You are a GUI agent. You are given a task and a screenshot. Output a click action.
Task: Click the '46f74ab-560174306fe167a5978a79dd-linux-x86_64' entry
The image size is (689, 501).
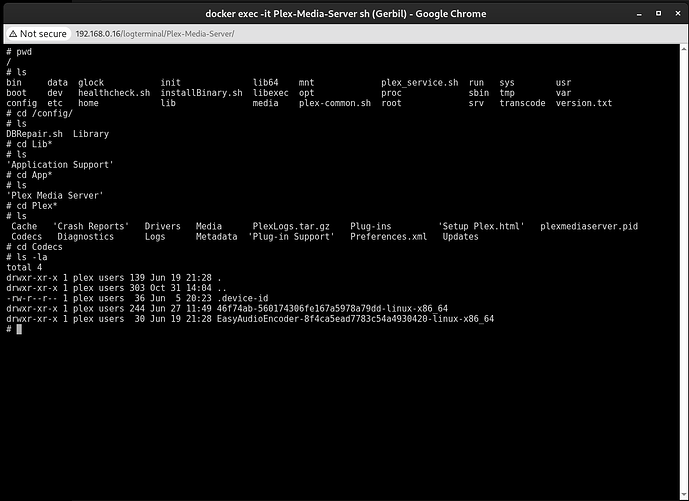[x=332, y=309]
